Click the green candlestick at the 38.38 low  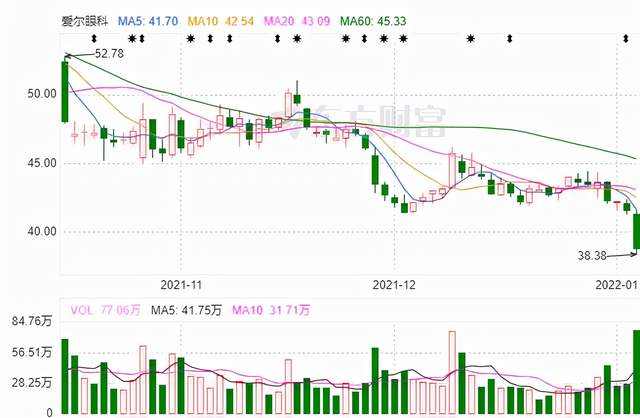pyautogui.click(x=636, y=232)
